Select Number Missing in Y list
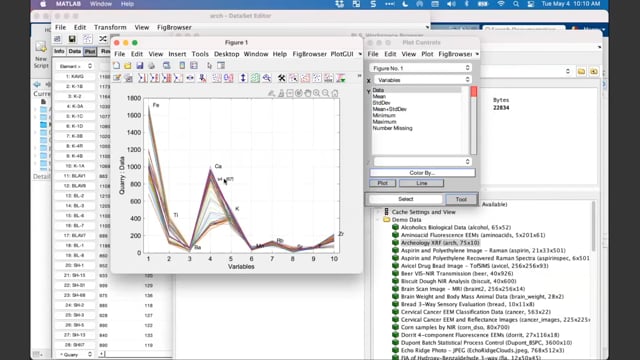 click(392, 128)
